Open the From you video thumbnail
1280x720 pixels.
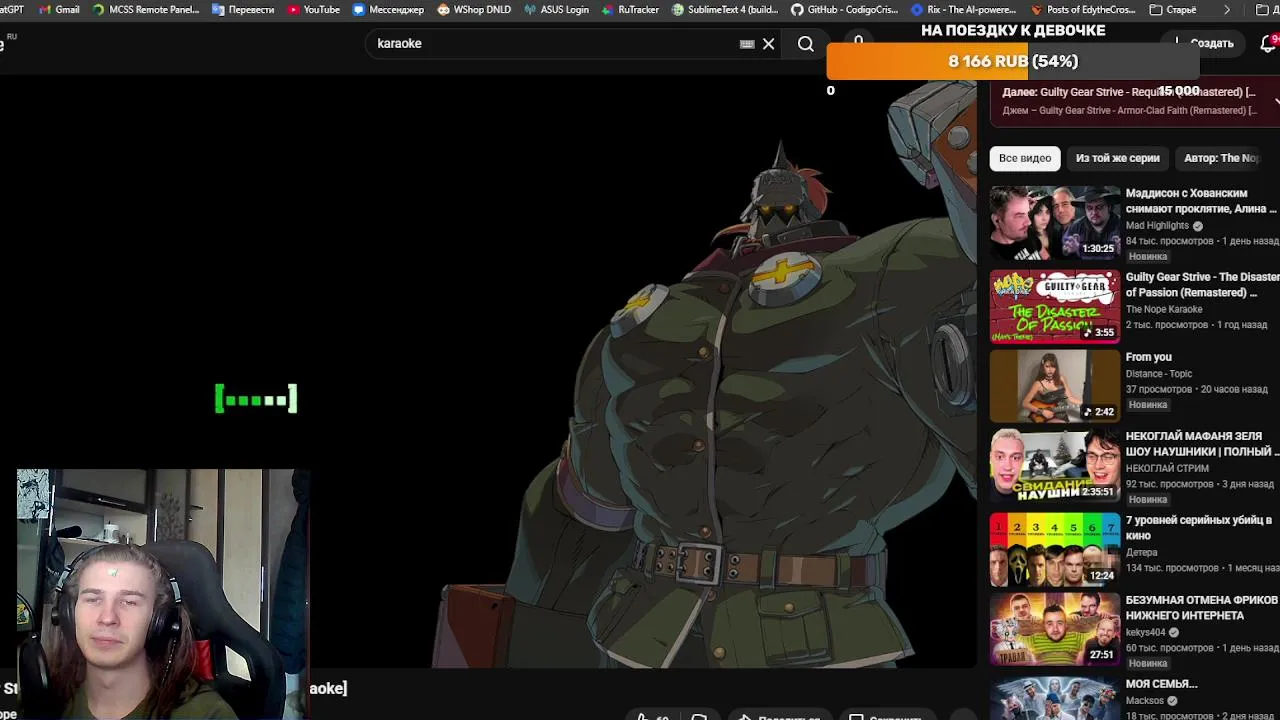[x=1055, y=386]
